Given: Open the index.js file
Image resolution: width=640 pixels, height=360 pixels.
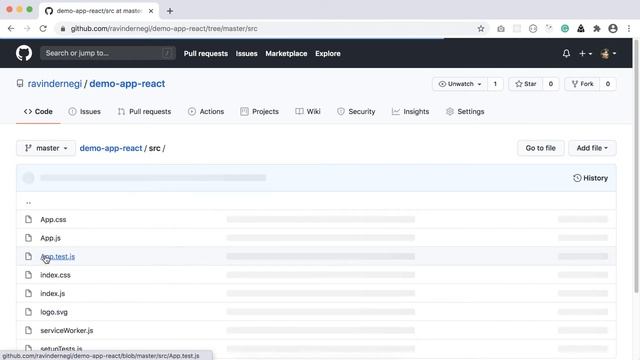Looking at the screenshot, I should (x=52, y=293).
